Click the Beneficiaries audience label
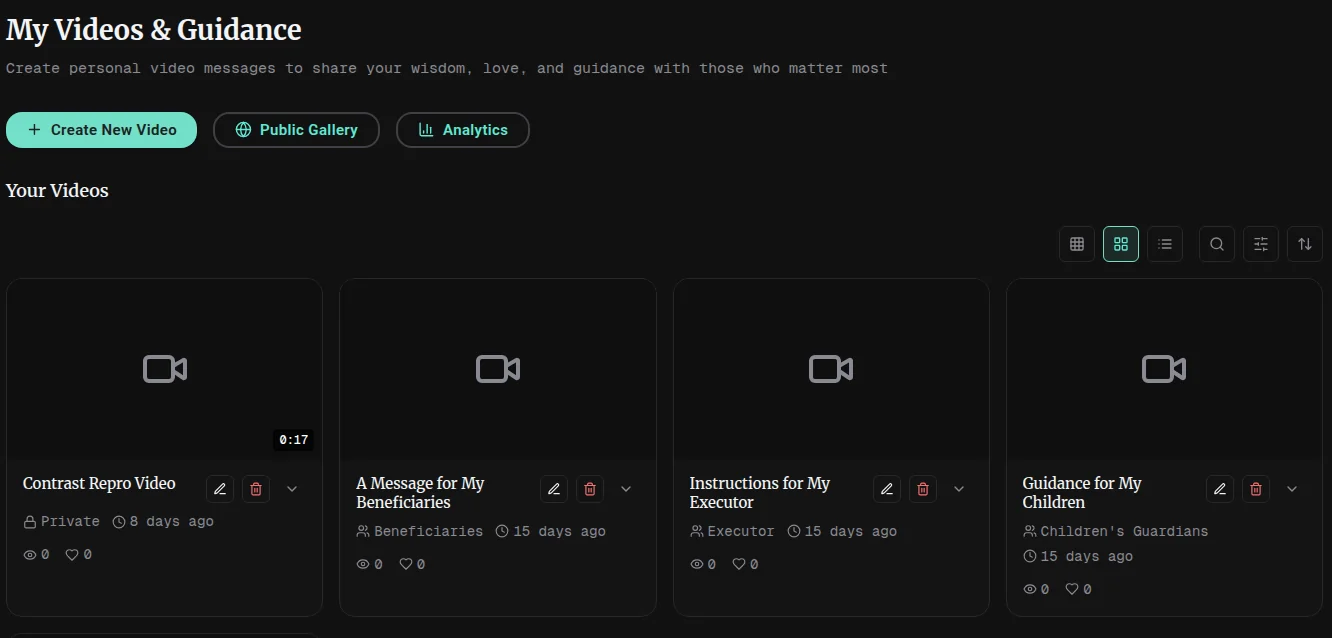 (x=420, y=531)
